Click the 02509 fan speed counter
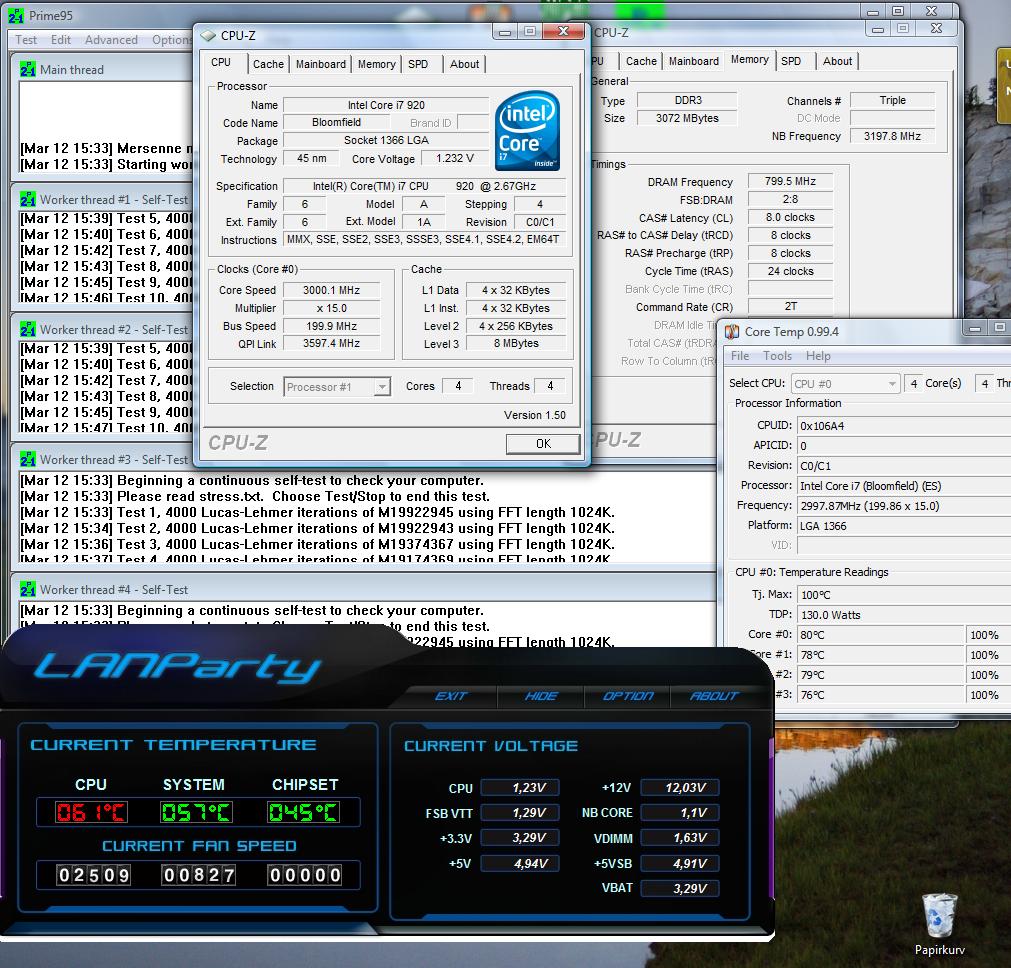The width and height of the screenshot is (1011, 968). (x=93, y=875)
